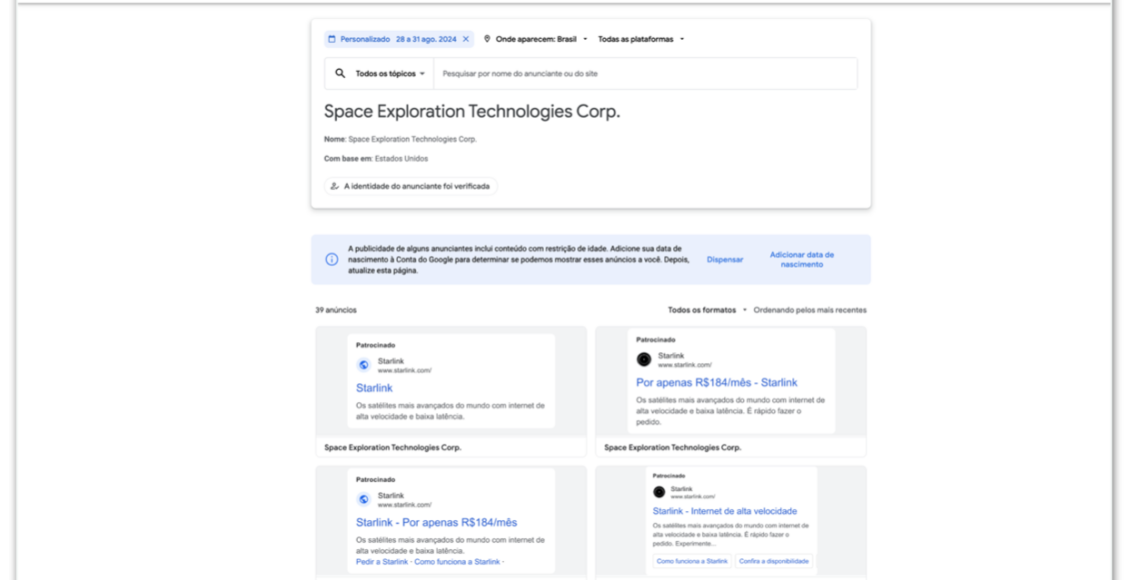
Task: Open the Personalizado date range chip
Action: 399,39
